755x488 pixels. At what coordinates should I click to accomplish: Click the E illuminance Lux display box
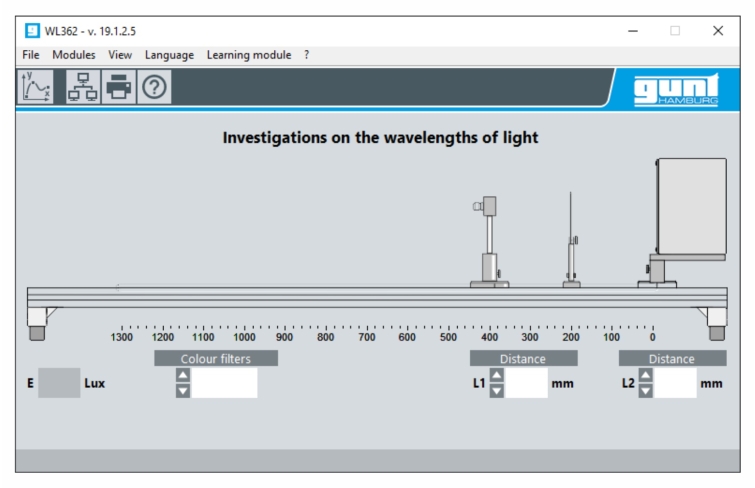[x=59, y=383]
